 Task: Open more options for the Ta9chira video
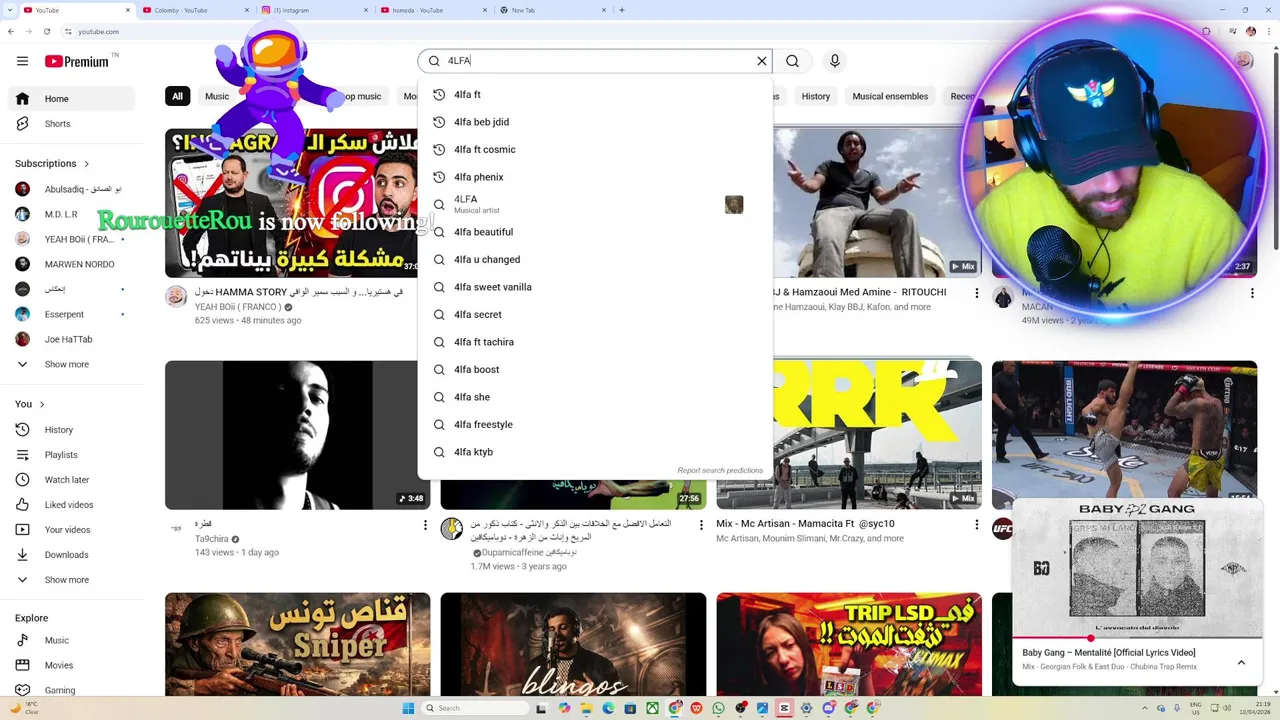pyautogui.click(x=425, y=525)
